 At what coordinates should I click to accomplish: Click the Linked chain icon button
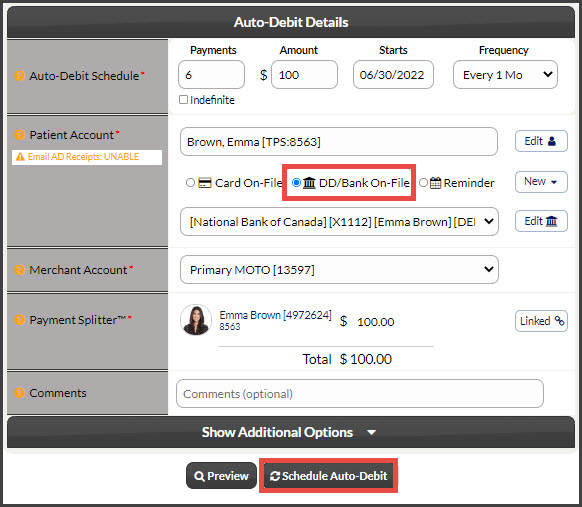[541, 321]
